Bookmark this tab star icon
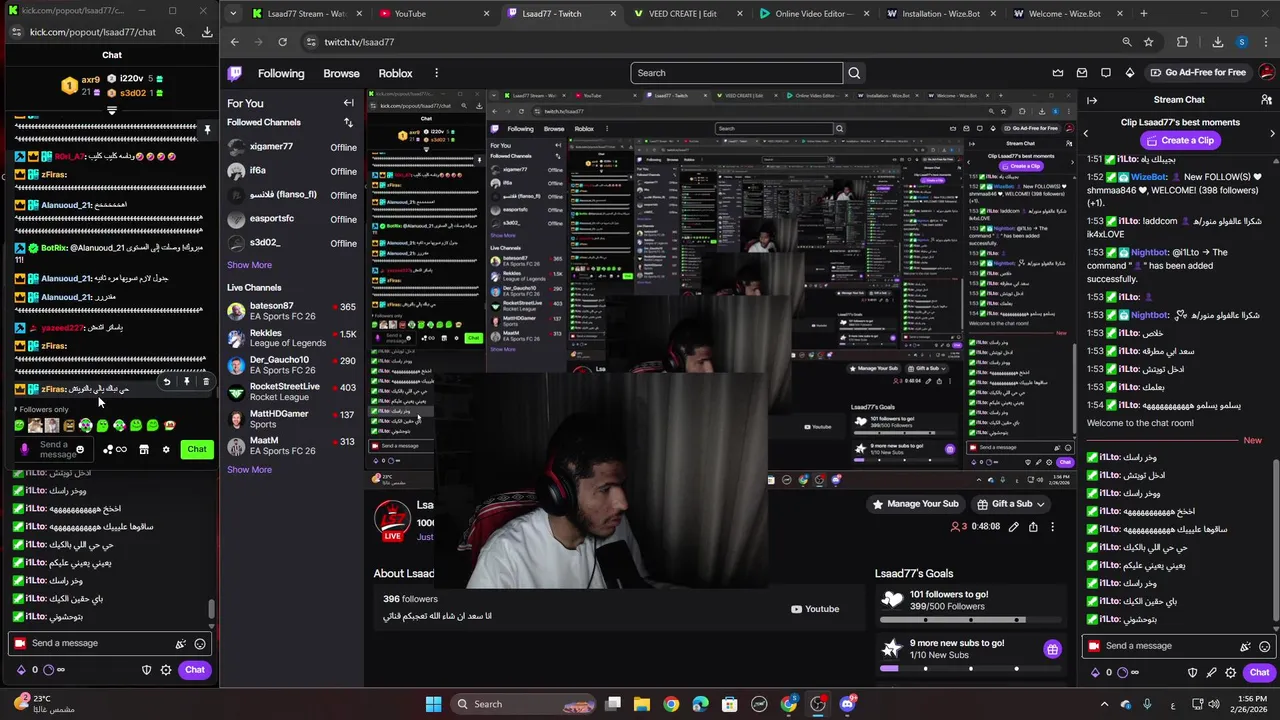1280x720 pixels. [x=1149, y=42]
